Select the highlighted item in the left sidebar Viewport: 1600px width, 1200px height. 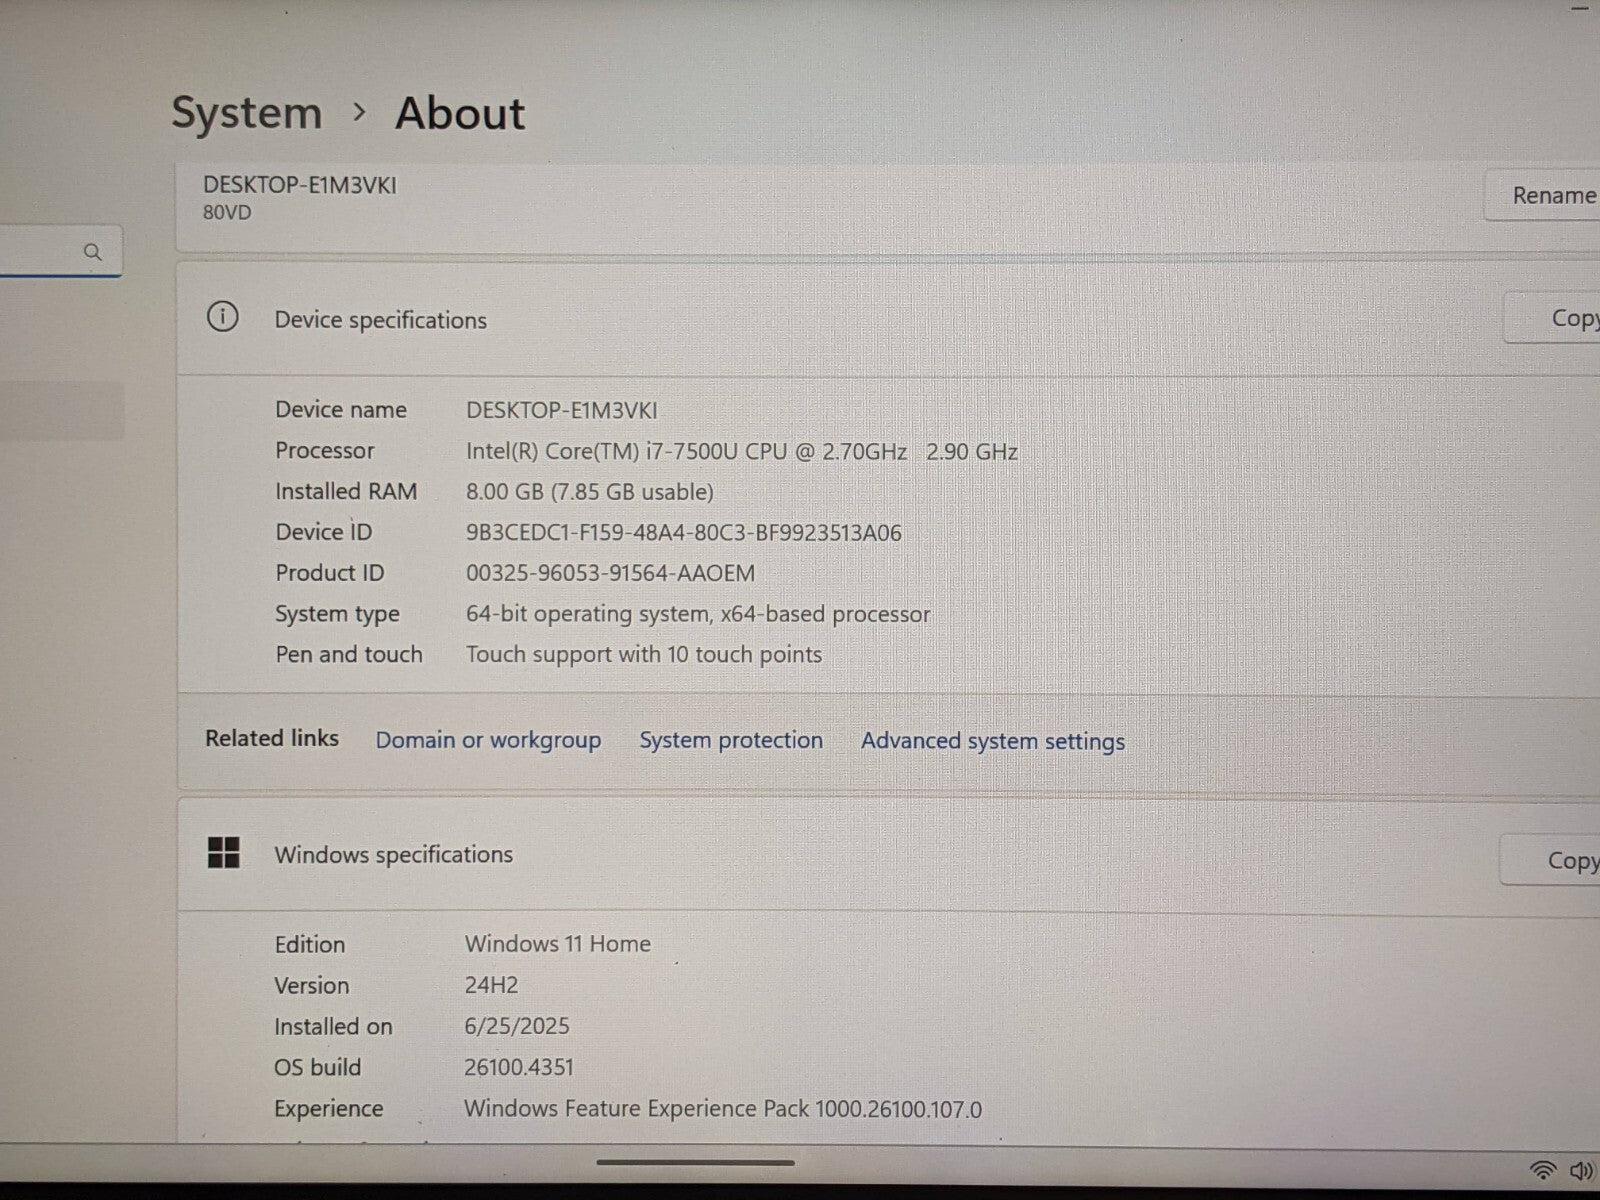click(62, 411)
